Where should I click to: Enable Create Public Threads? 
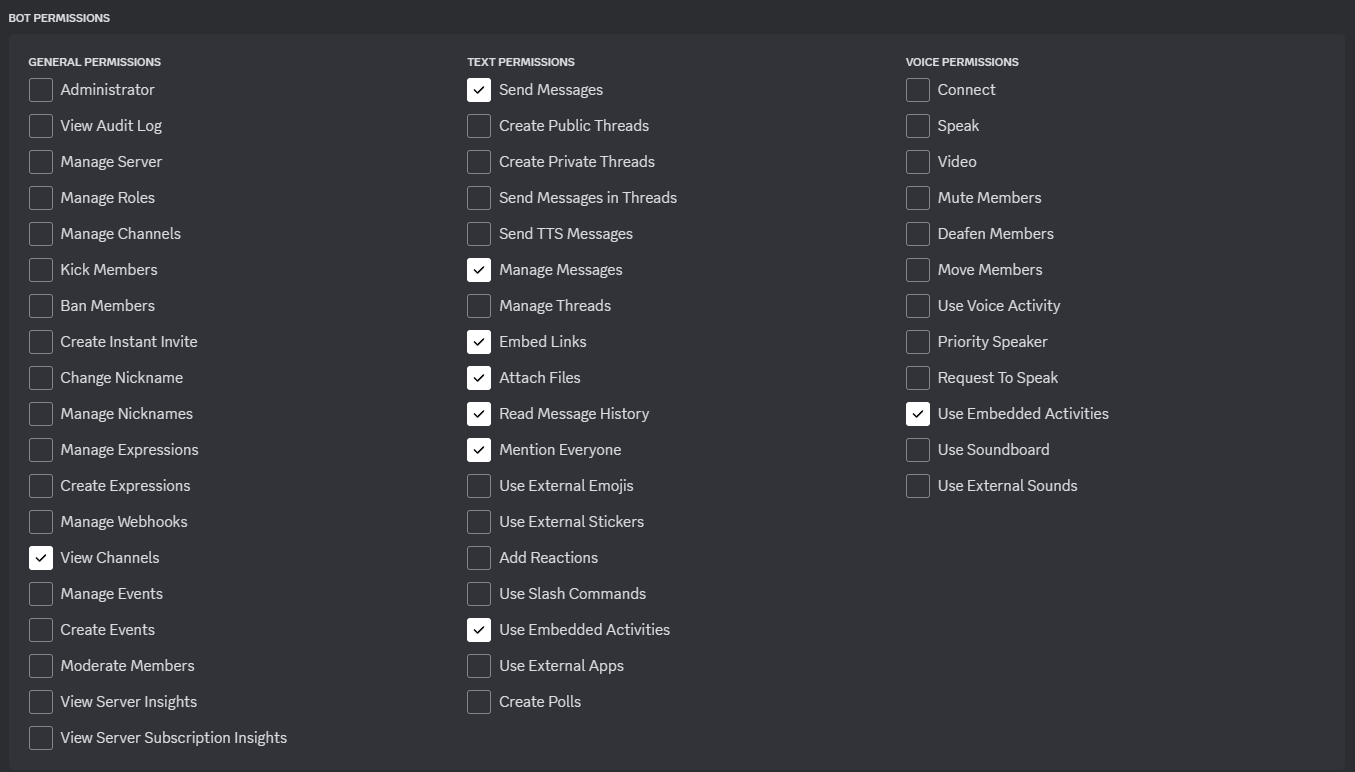pyautogui.click(x=478, y=125)
